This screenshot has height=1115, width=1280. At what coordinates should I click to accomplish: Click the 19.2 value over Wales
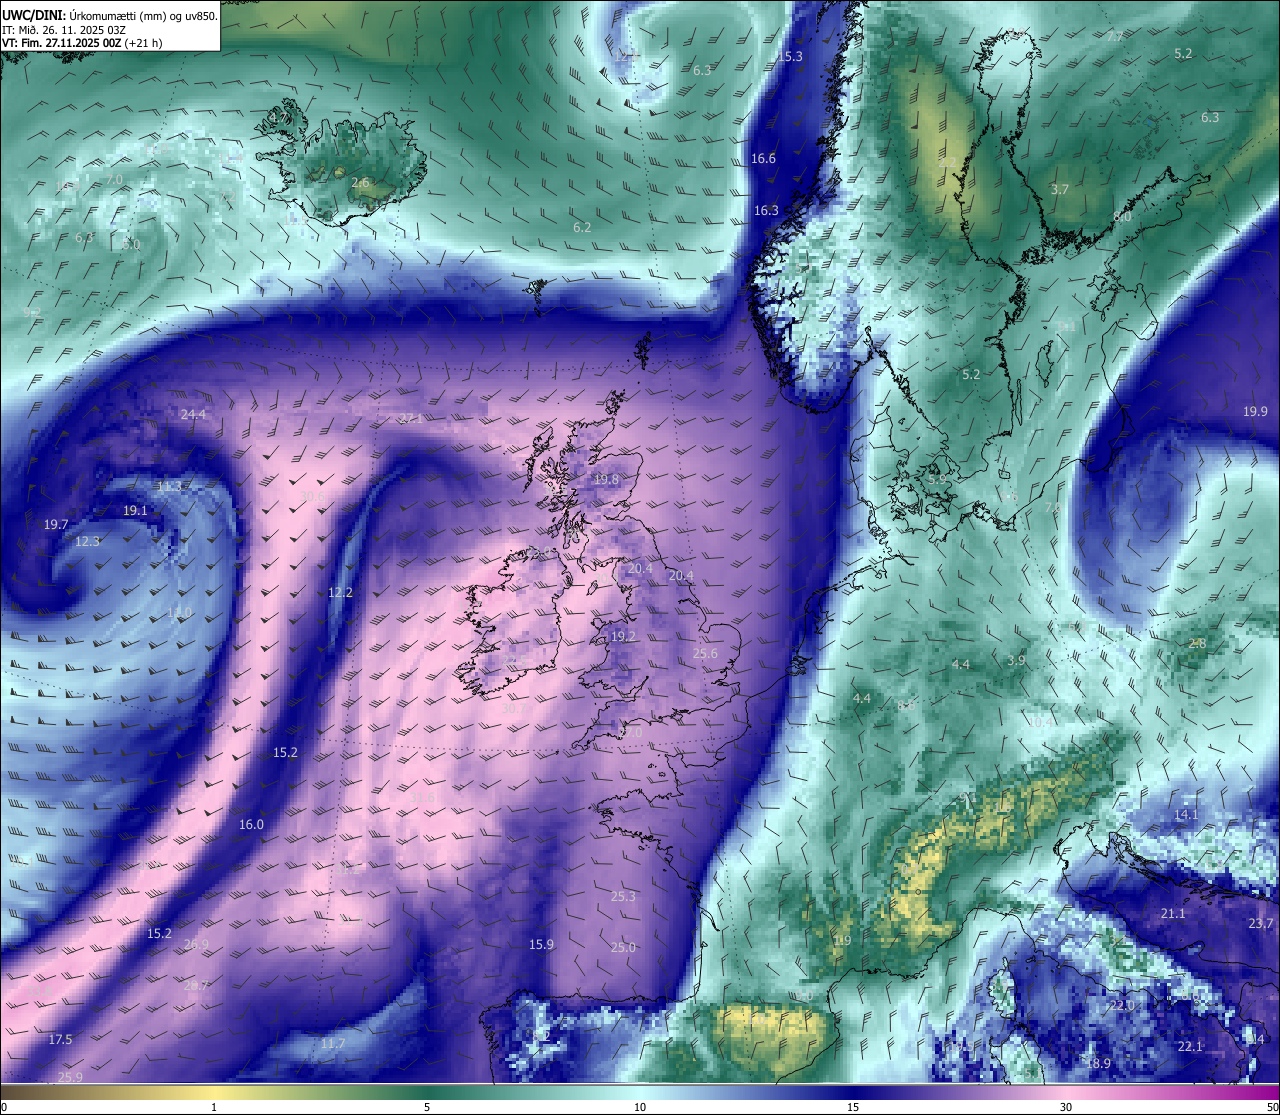tap(623, 636)
